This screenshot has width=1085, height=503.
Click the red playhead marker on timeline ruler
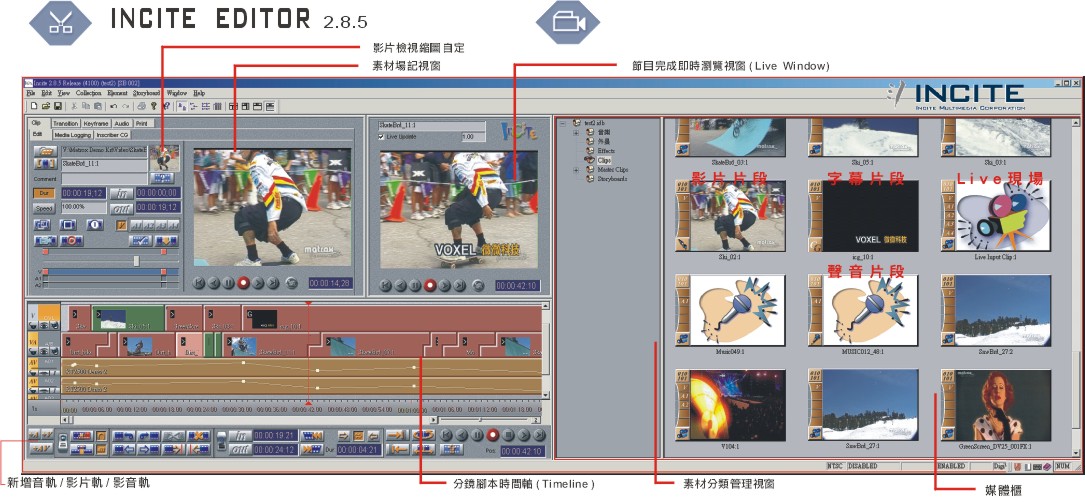309,403
